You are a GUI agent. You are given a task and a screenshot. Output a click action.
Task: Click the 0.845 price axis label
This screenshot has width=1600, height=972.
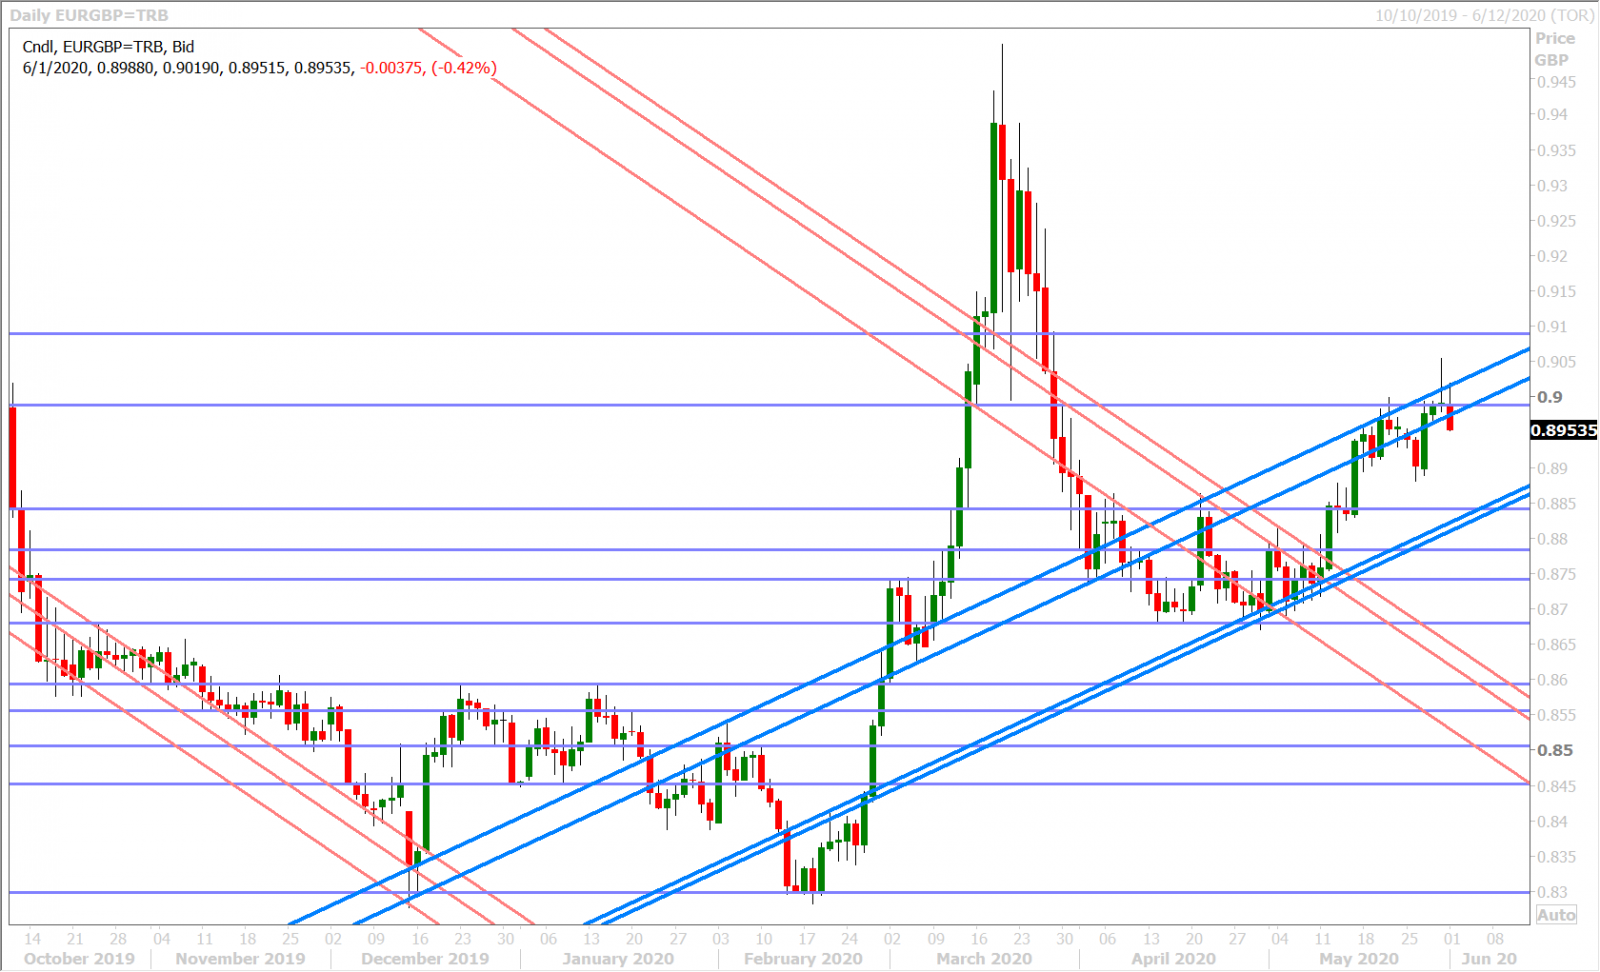point(1557,786)
